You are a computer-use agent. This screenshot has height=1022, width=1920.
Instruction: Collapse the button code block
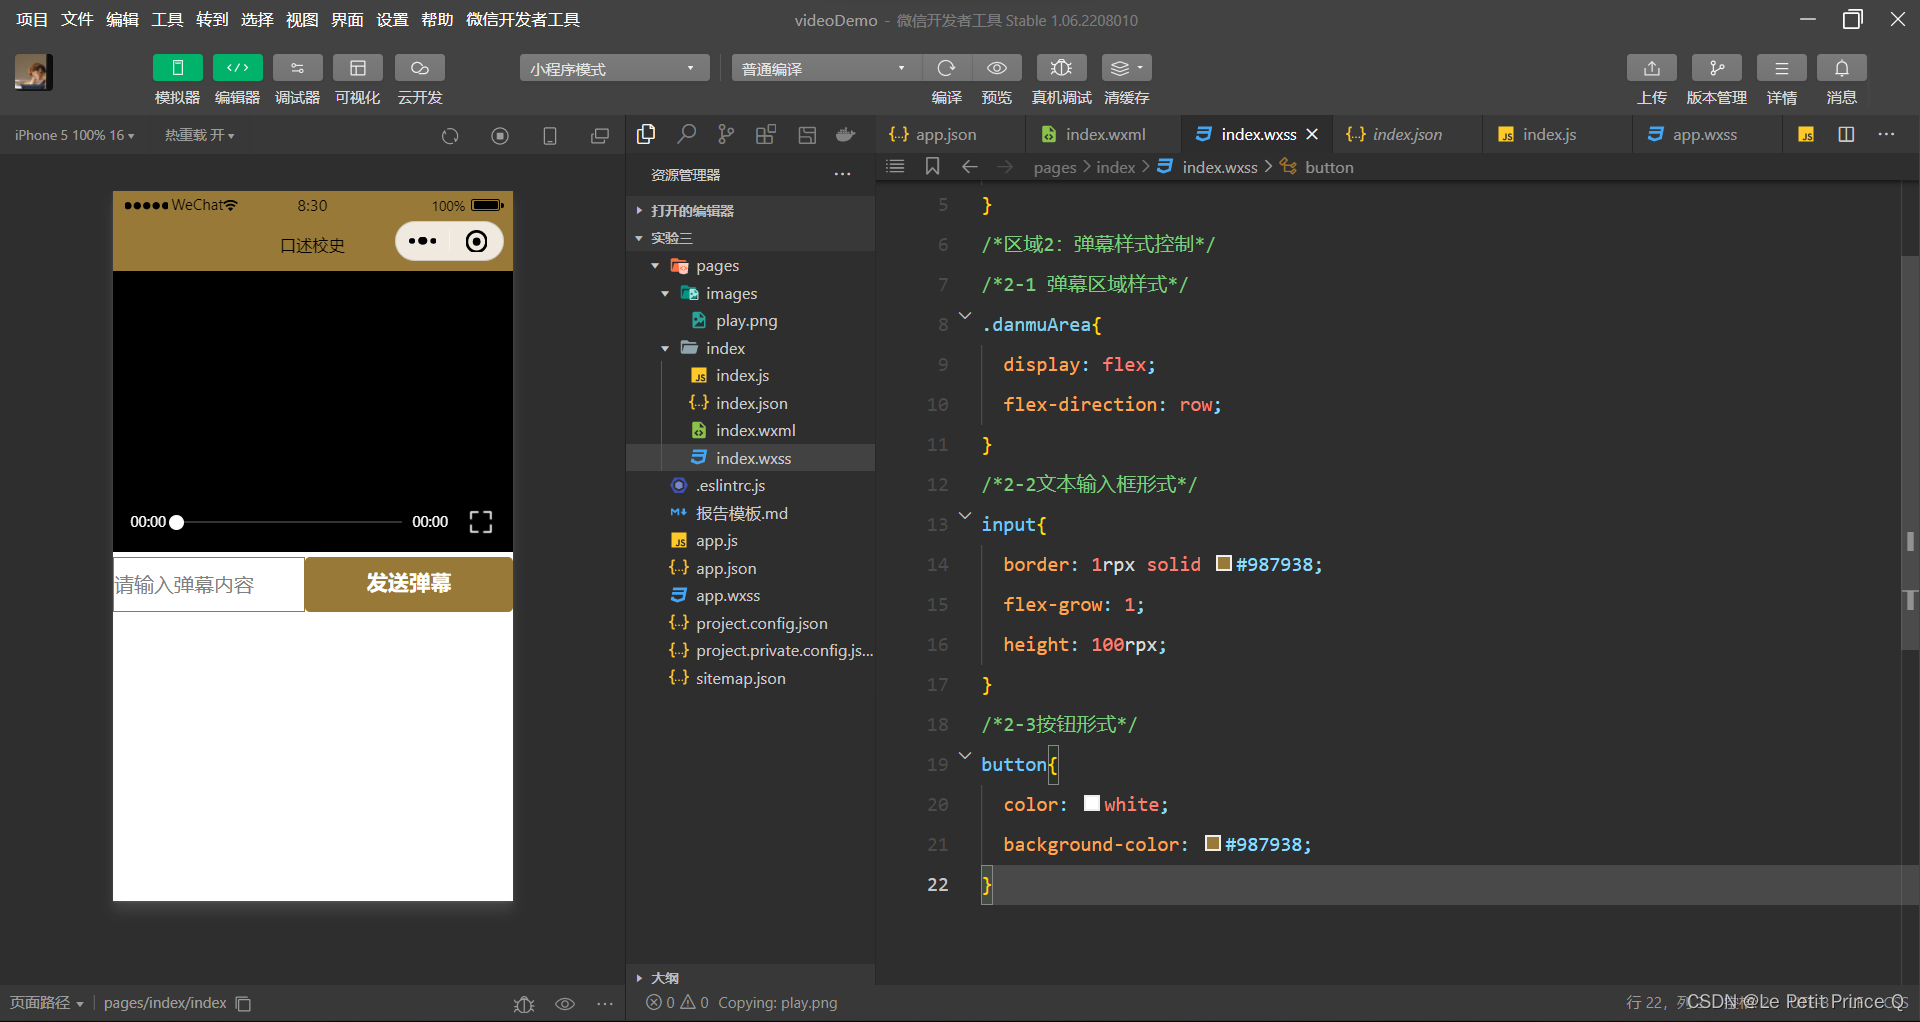pos(965,756)
